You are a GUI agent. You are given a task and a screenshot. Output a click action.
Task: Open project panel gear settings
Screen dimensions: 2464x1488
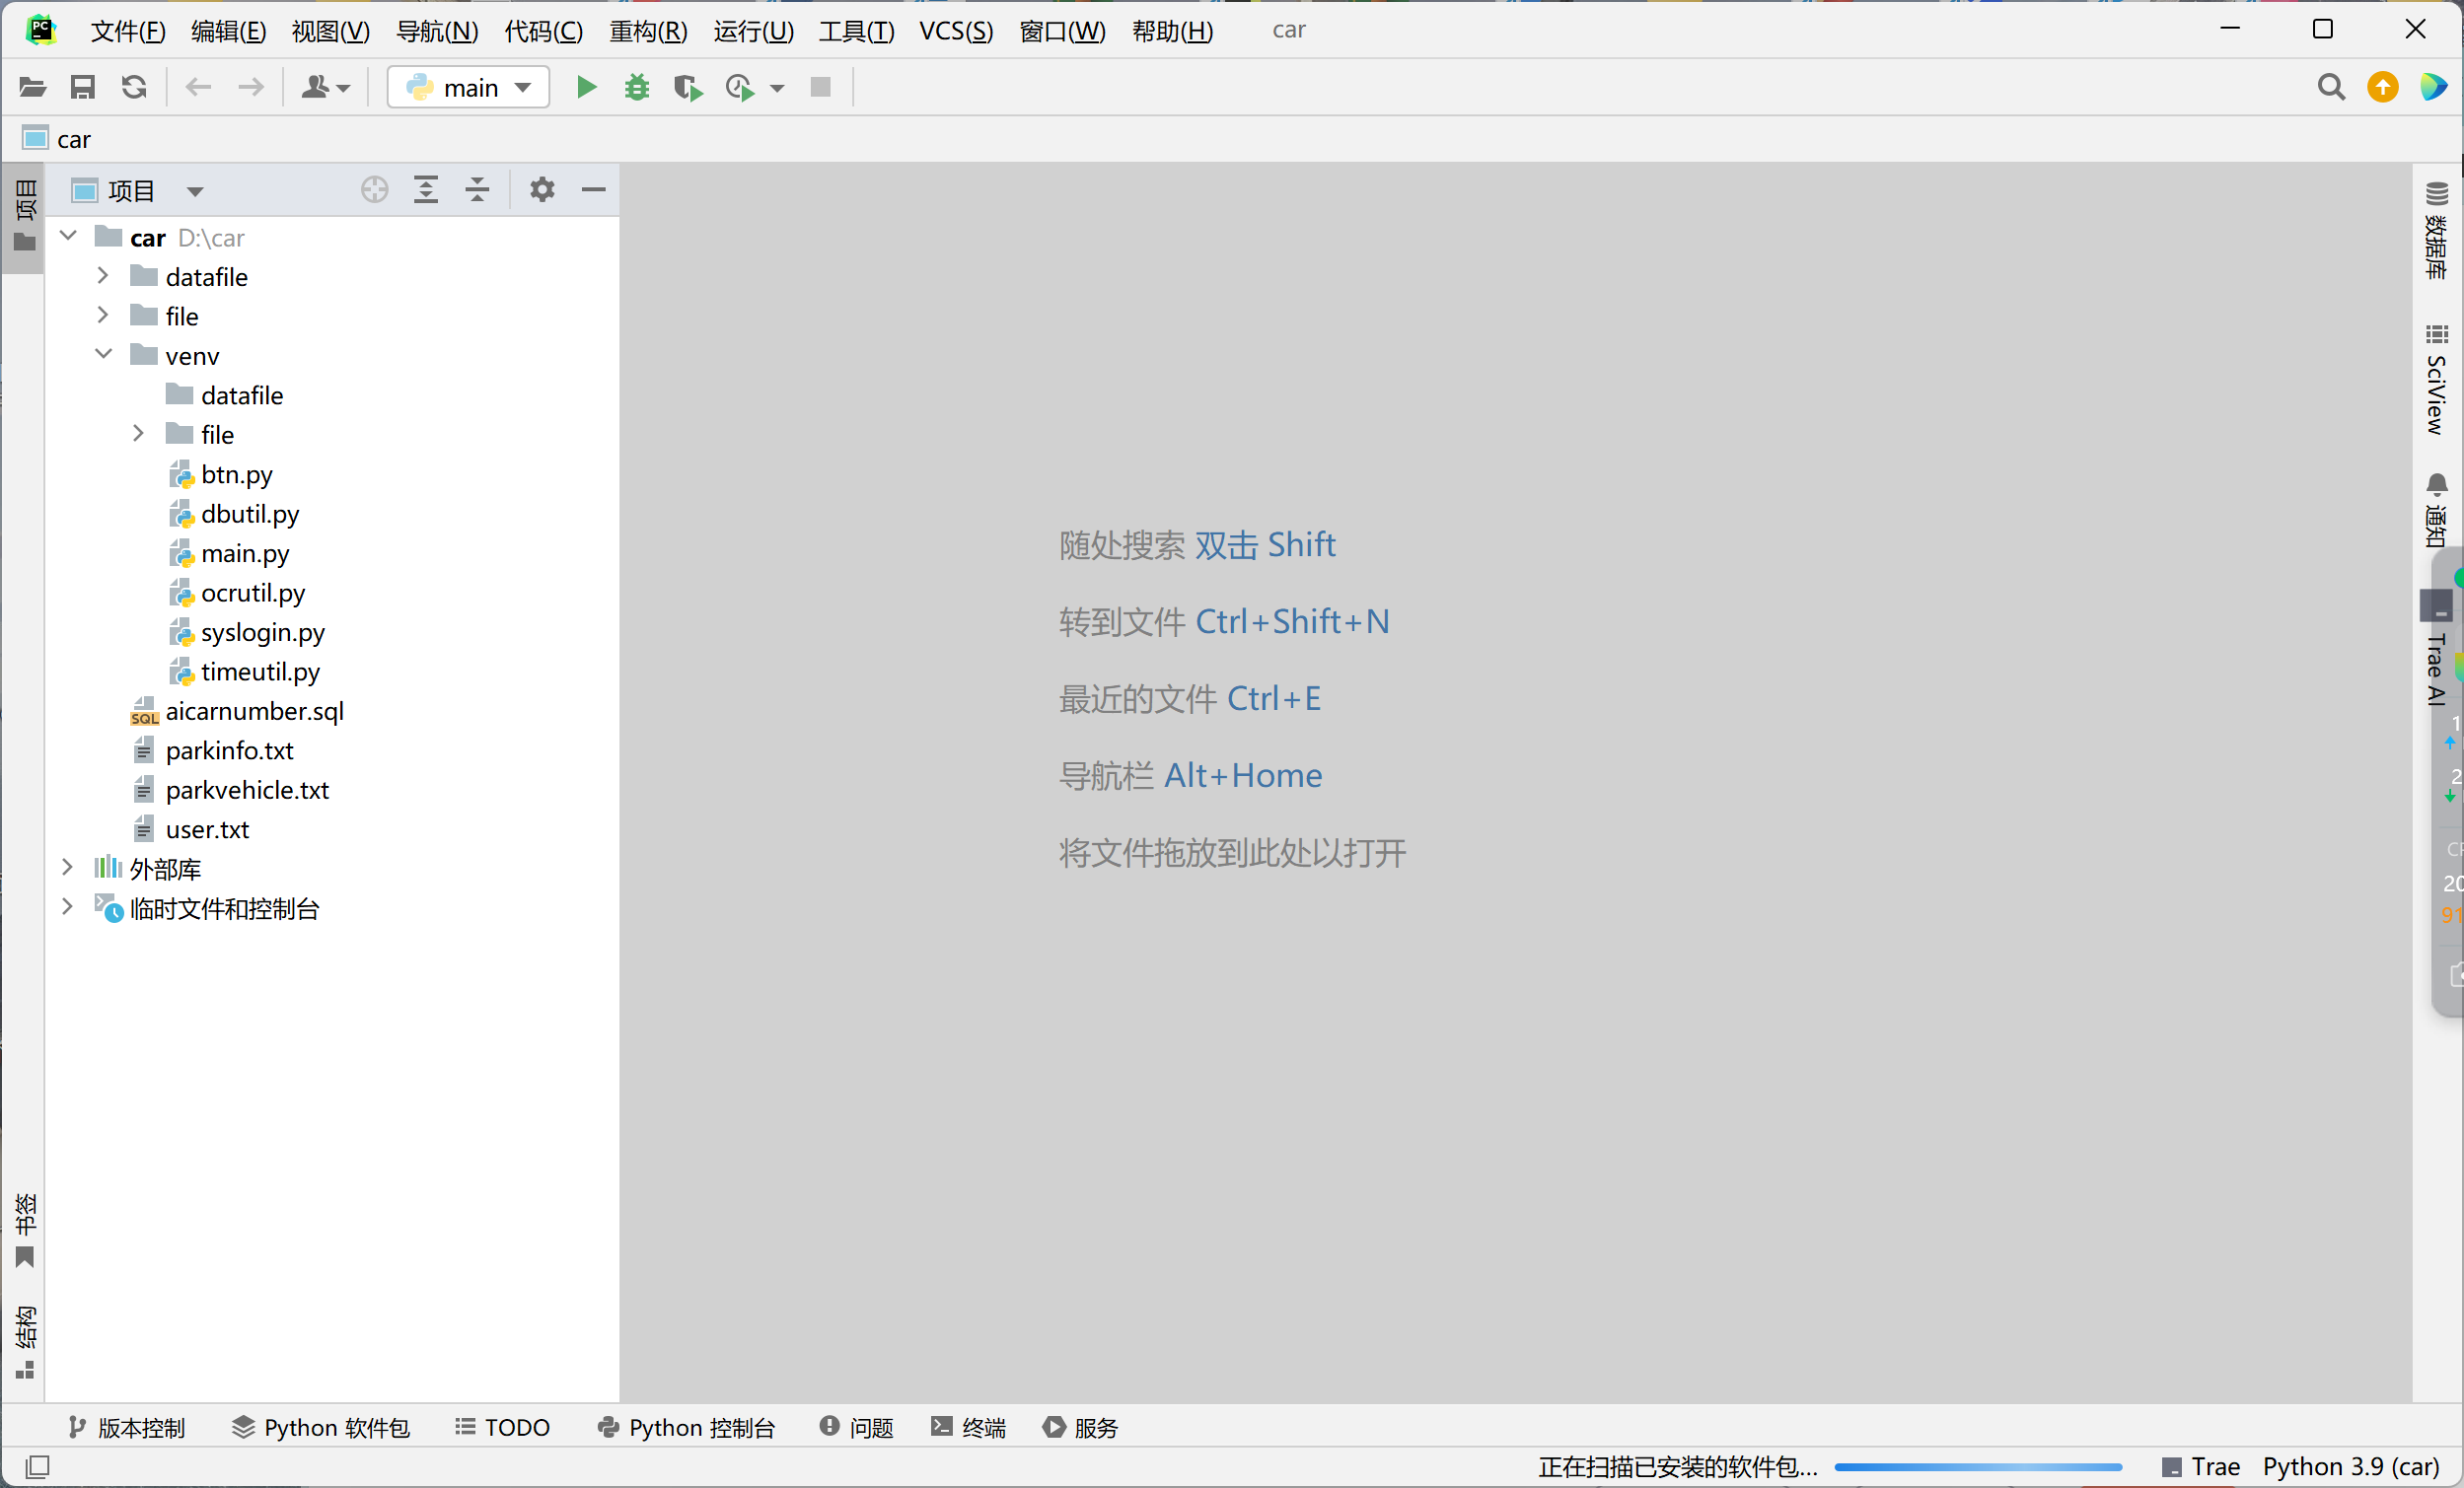click(542, 190)
